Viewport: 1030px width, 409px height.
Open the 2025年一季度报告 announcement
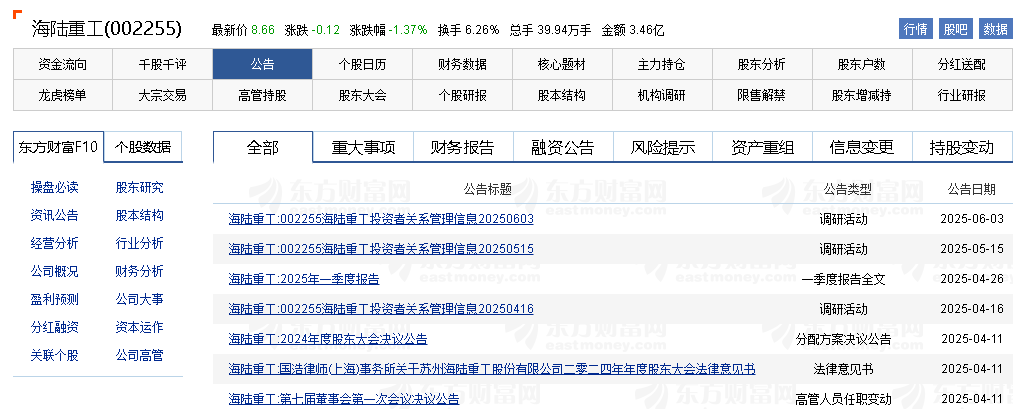(x=304, y=279)
